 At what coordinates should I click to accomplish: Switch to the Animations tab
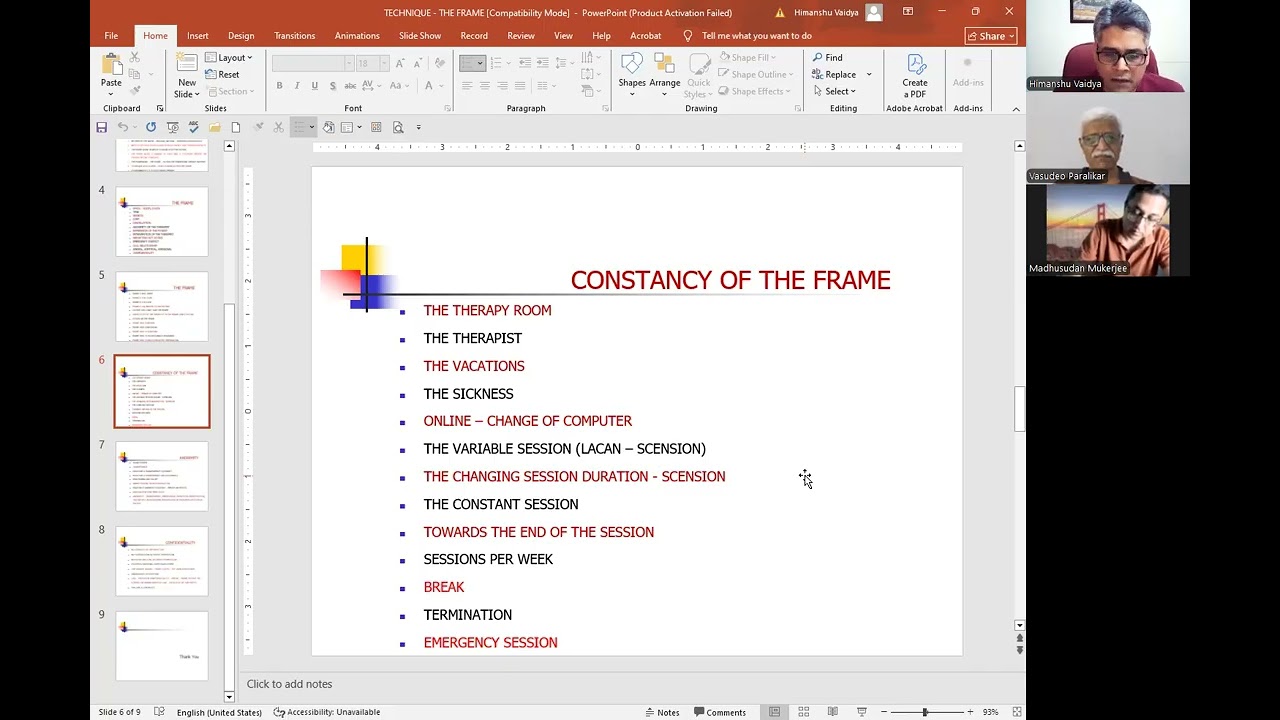(x=357, y=36)
